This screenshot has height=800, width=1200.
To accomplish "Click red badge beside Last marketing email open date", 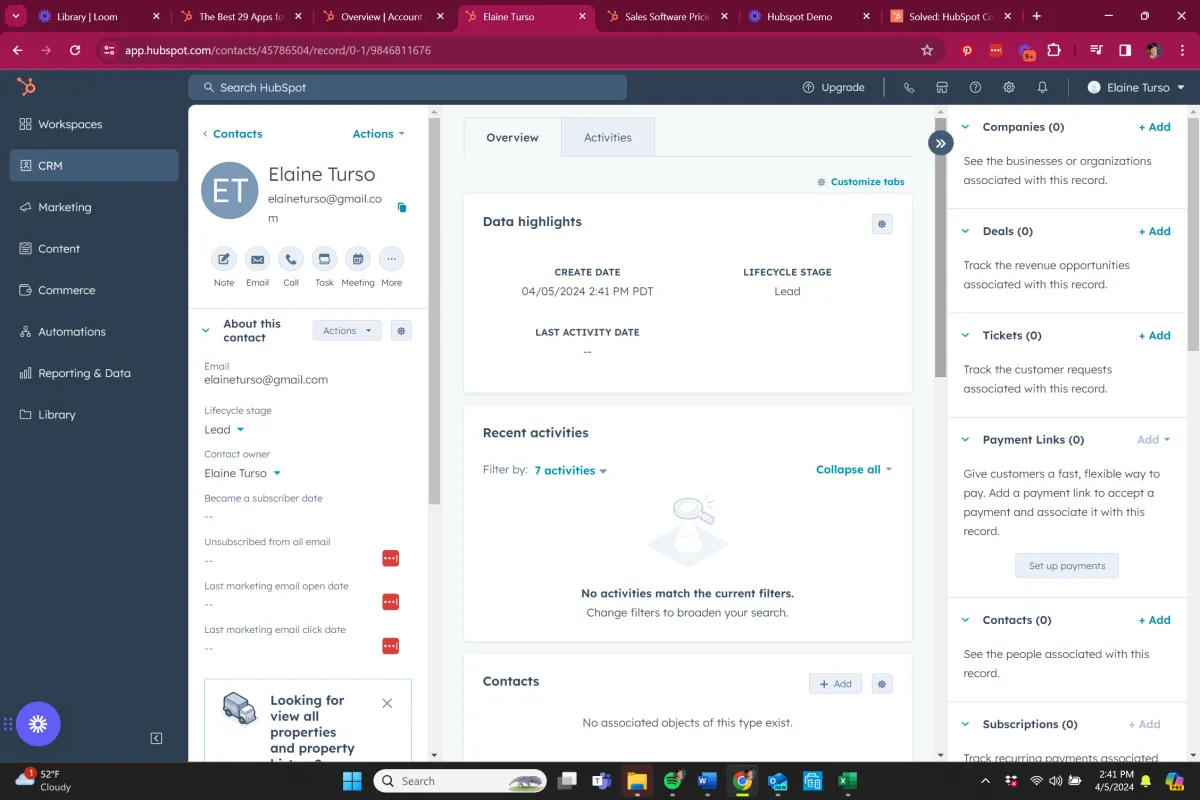I will pyautogui.click(x=391, y=602).
